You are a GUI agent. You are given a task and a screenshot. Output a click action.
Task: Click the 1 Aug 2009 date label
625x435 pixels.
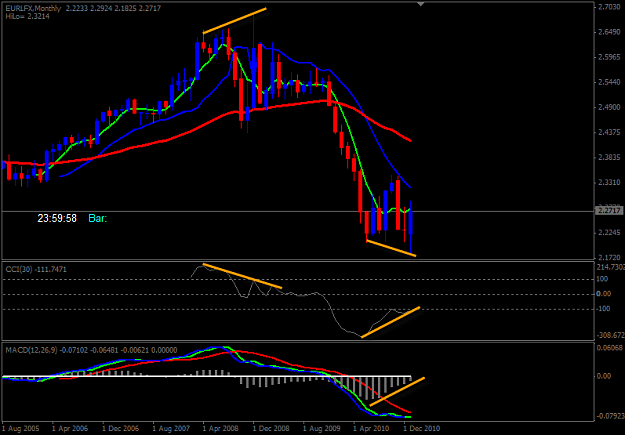pyautogui.click(x=321, y=429)
